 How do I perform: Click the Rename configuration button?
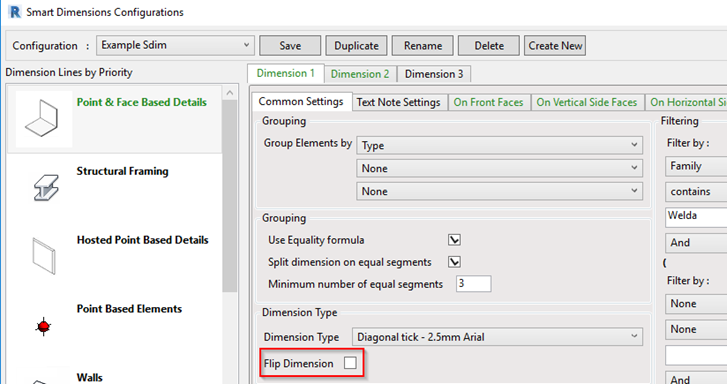(x=423, y=45)
